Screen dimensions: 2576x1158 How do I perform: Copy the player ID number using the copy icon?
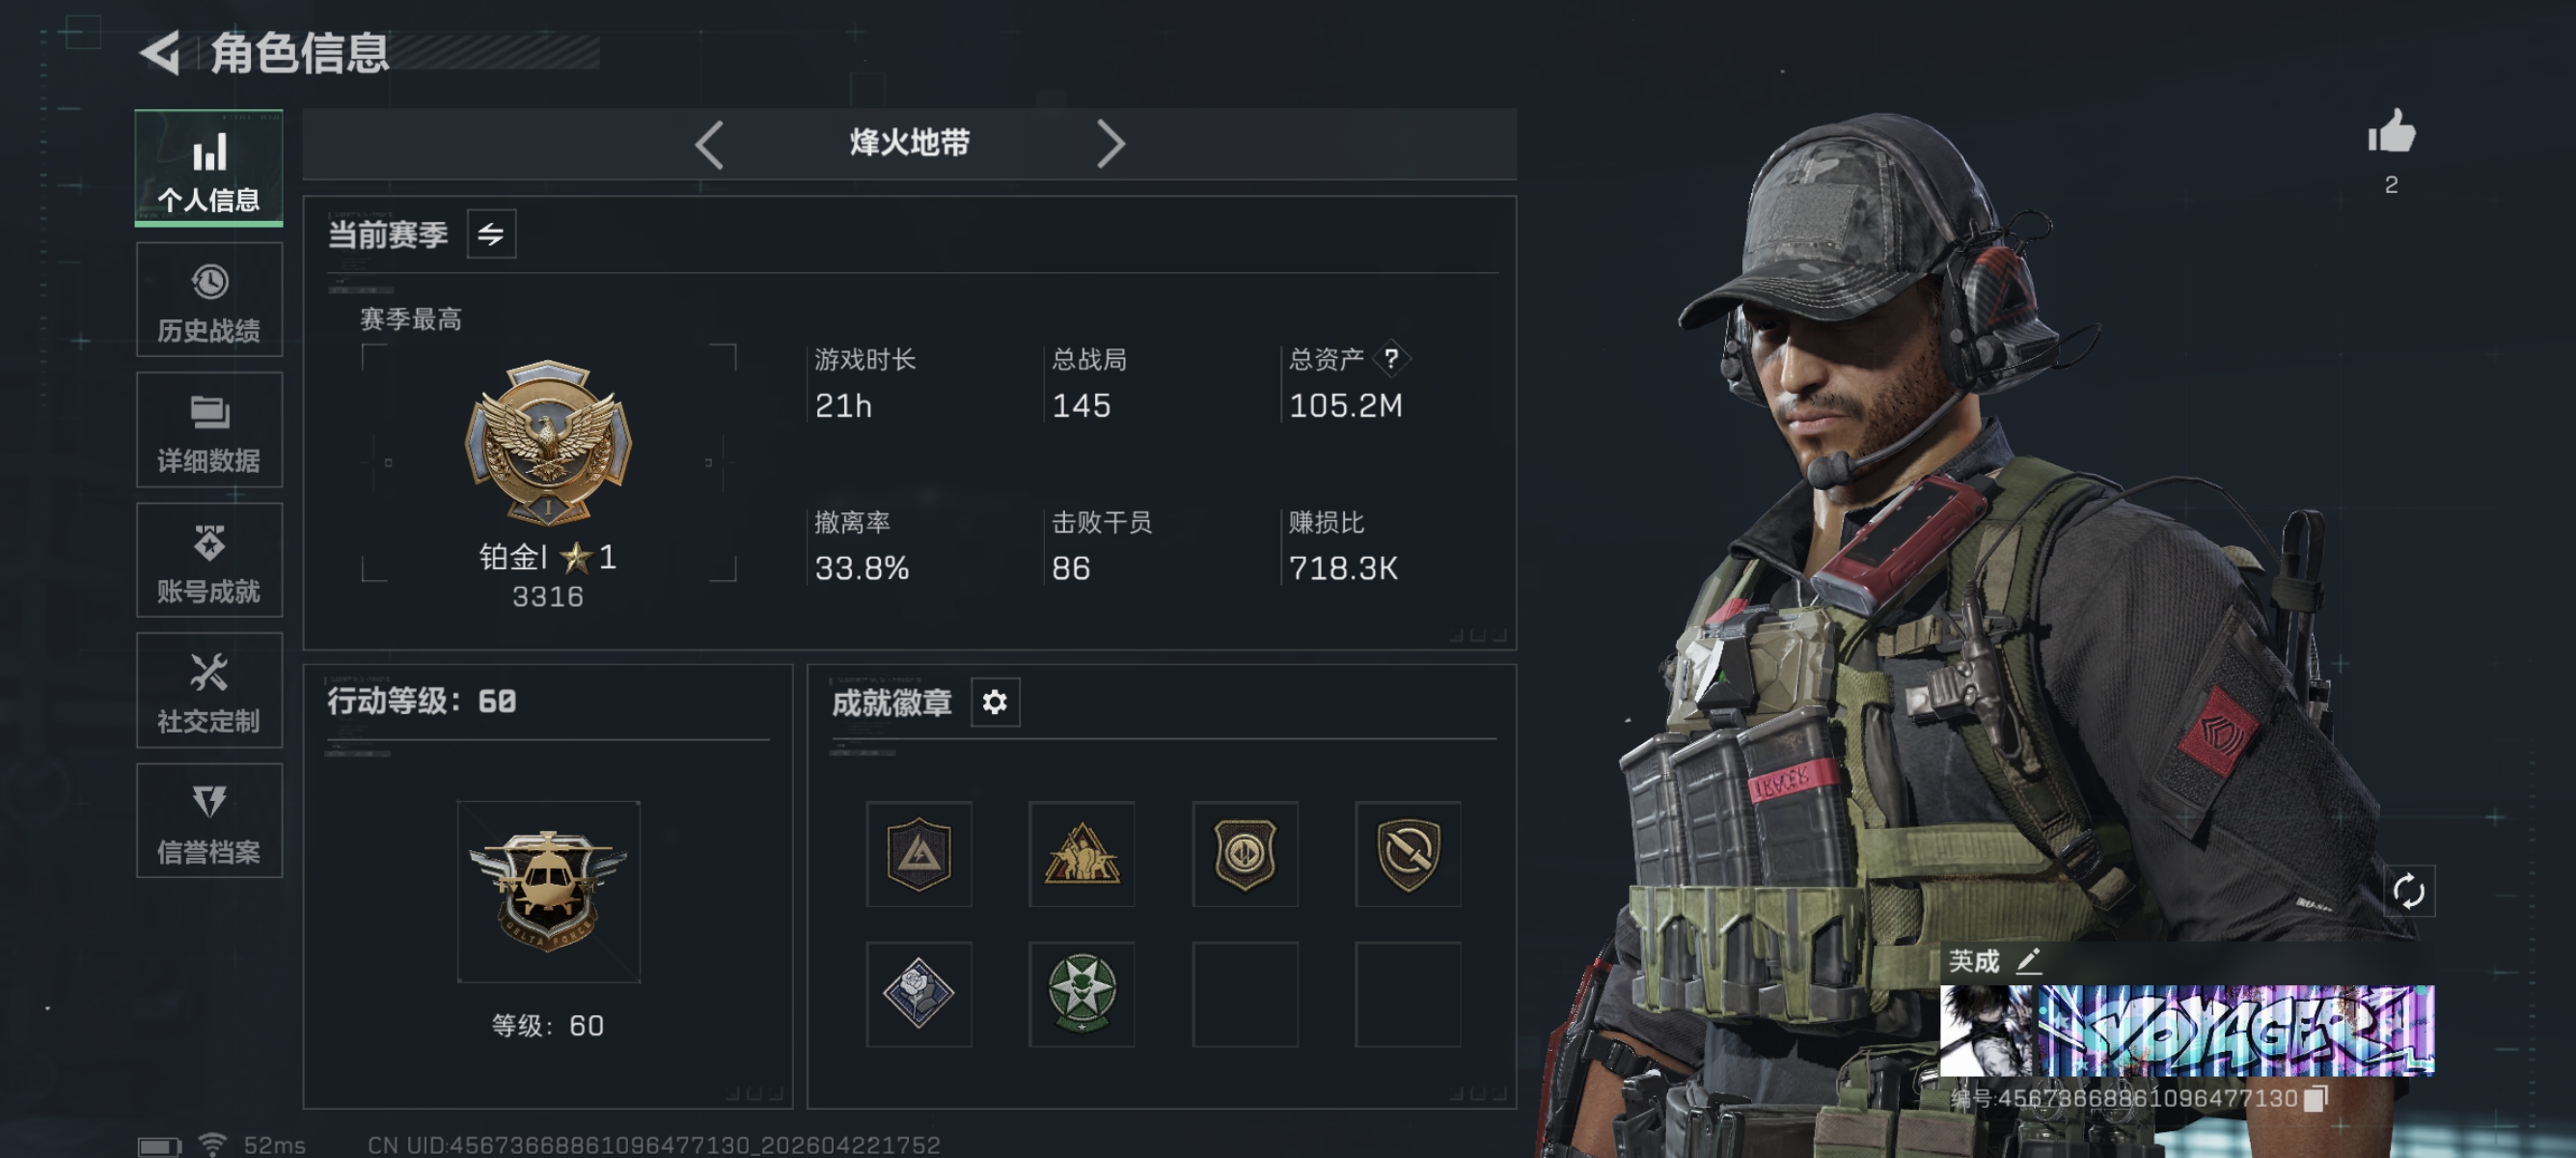click(2315, 1098)
